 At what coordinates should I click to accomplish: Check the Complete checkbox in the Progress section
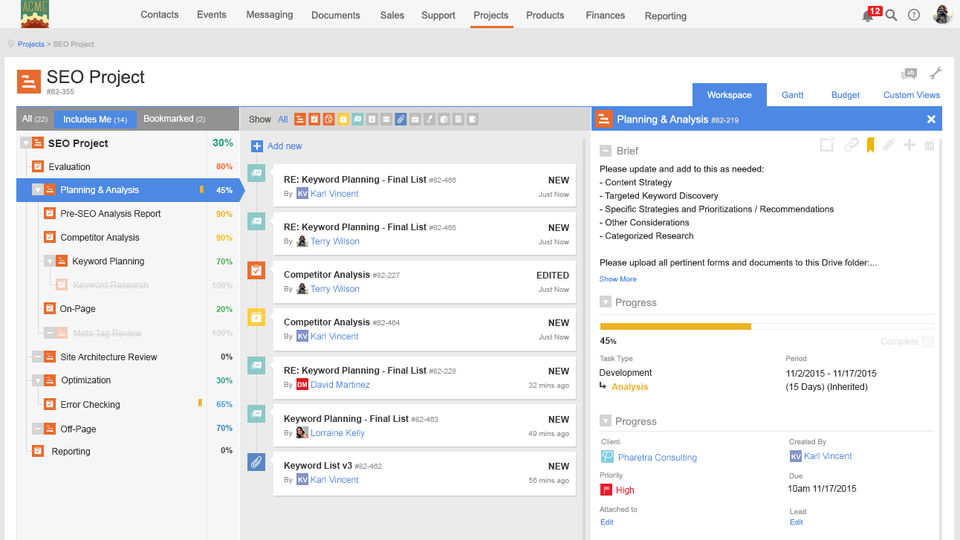pyautogui.click(x=928, y=342)
